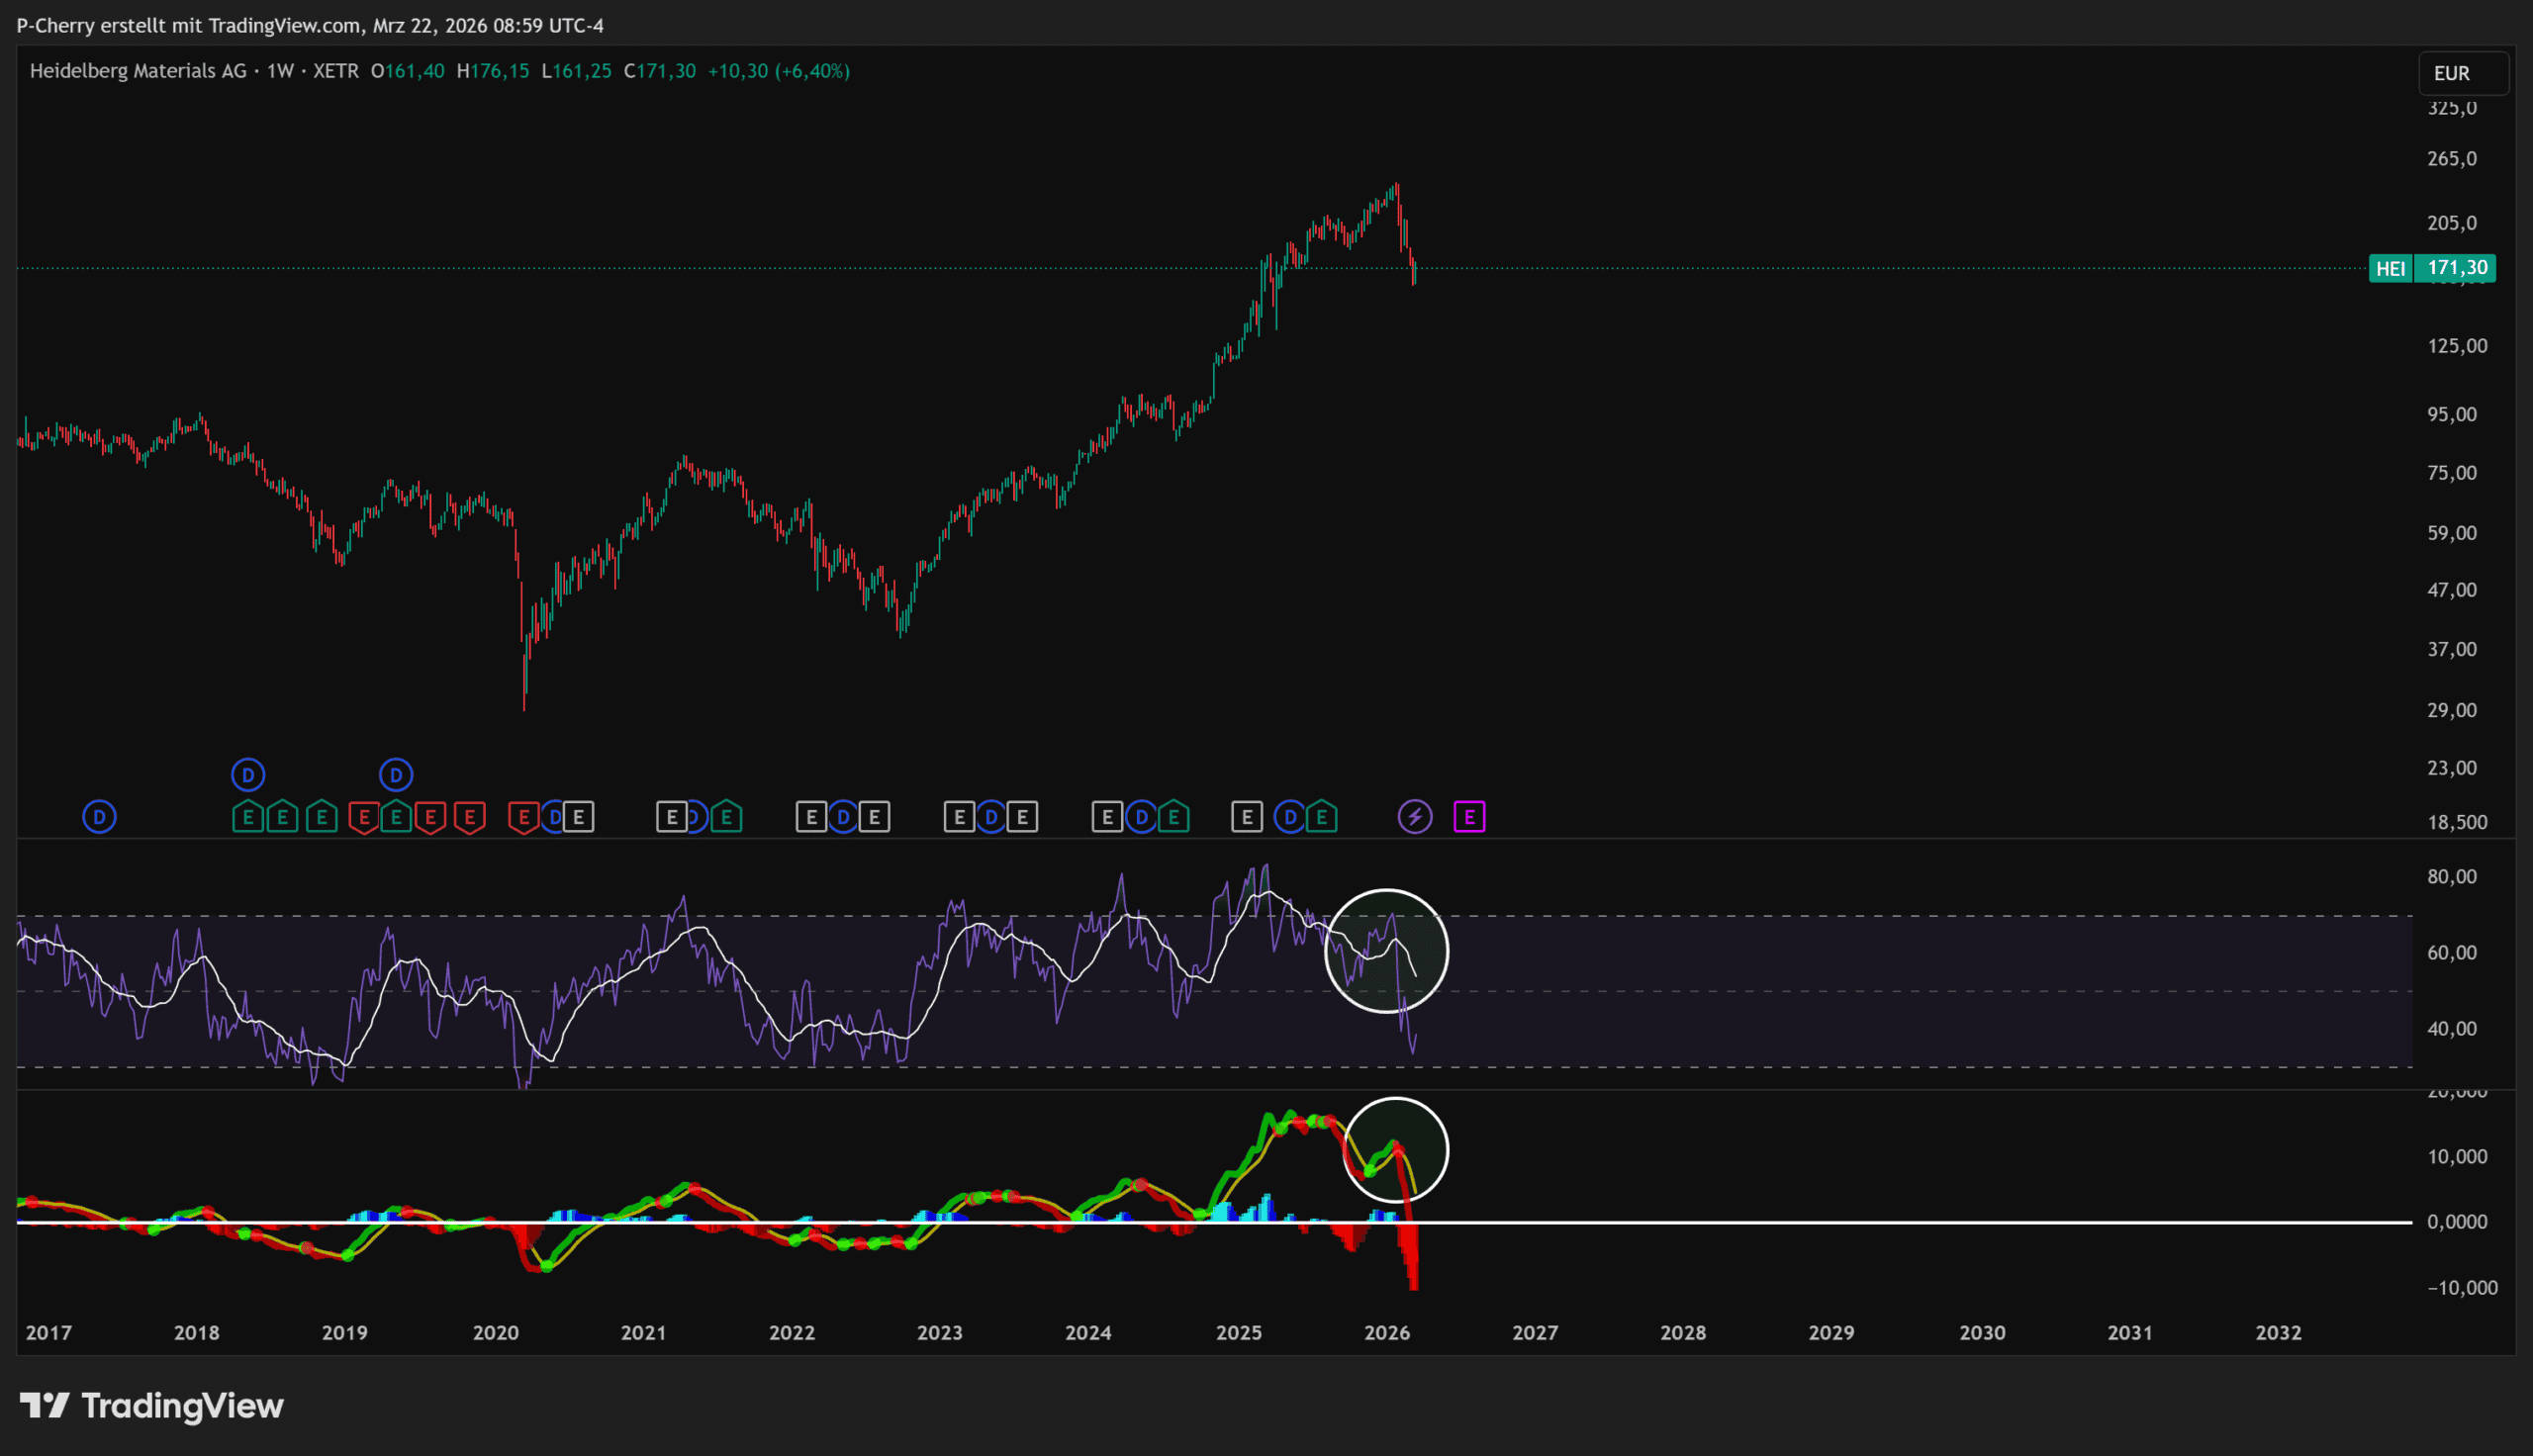Click the 1W interval label in legend
The image size is (2533, 1456).
[280, 71]
